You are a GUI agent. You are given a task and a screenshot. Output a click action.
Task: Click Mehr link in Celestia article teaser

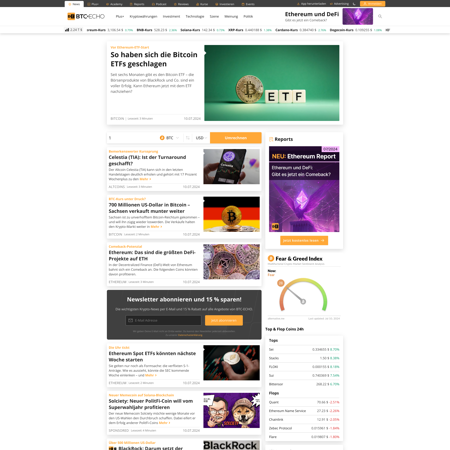click(145, 179)
